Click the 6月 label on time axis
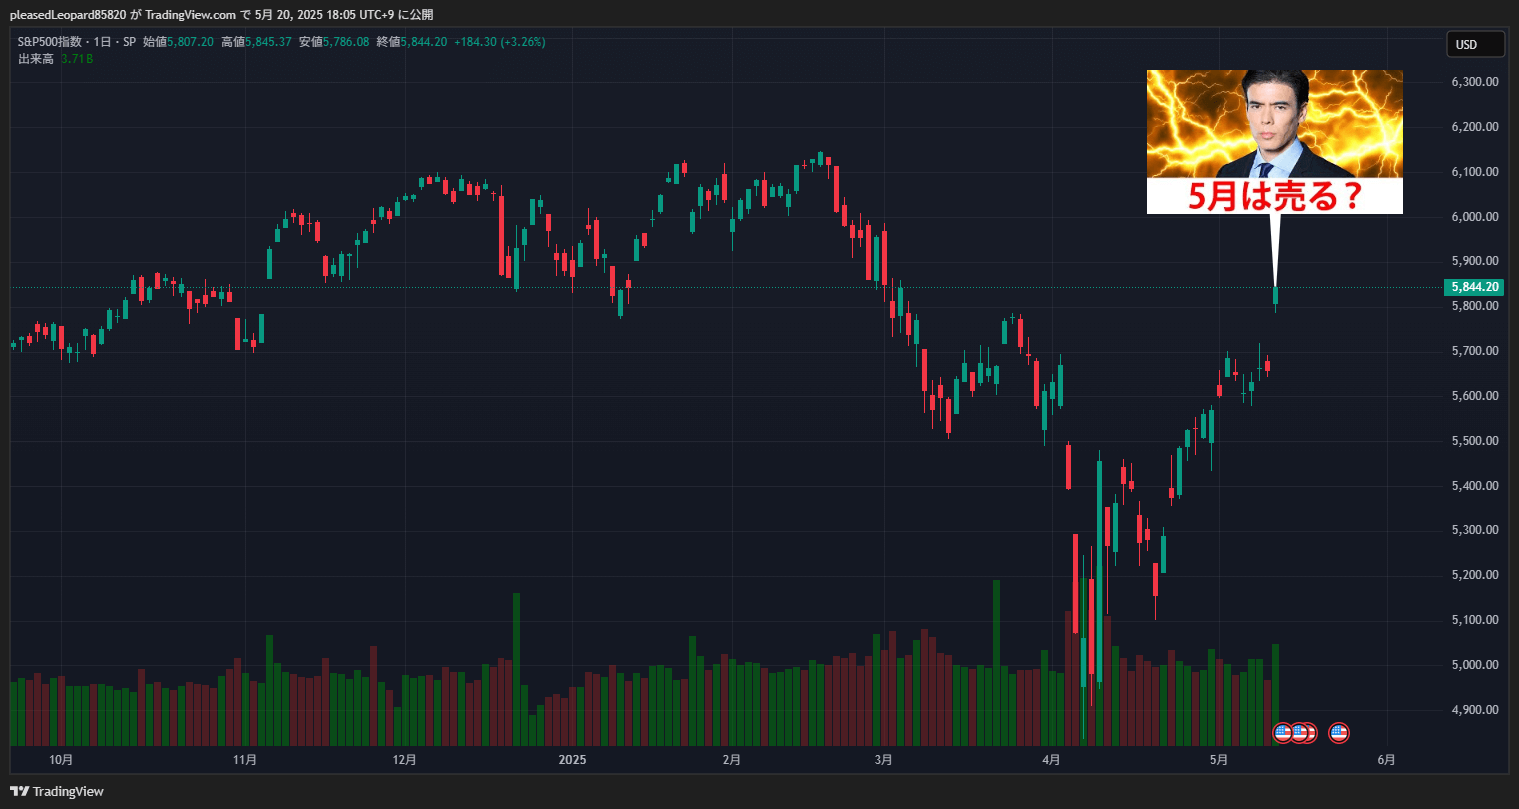1519x809 pixels. tap(1386, 760)
